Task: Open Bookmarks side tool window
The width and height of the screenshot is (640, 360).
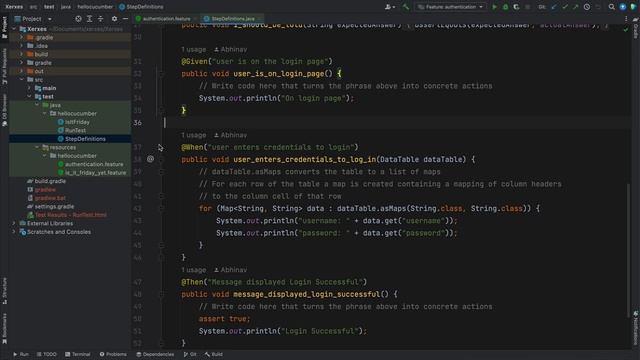Action: pyautogui.click(x=4, y=328)
